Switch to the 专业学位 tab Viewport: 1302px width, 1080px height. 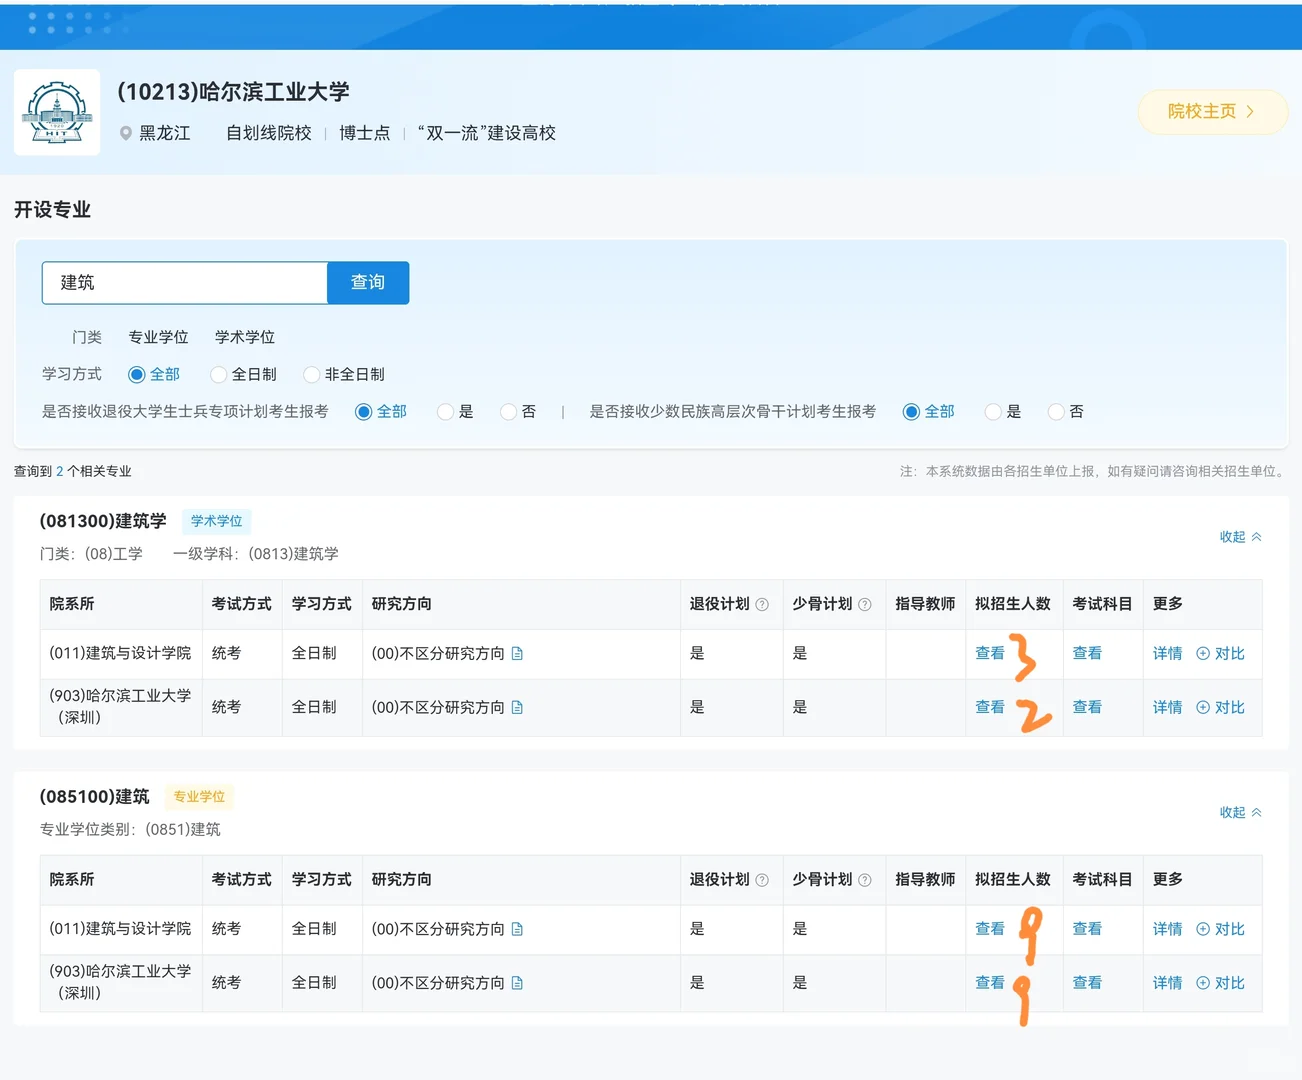[158, 337]
